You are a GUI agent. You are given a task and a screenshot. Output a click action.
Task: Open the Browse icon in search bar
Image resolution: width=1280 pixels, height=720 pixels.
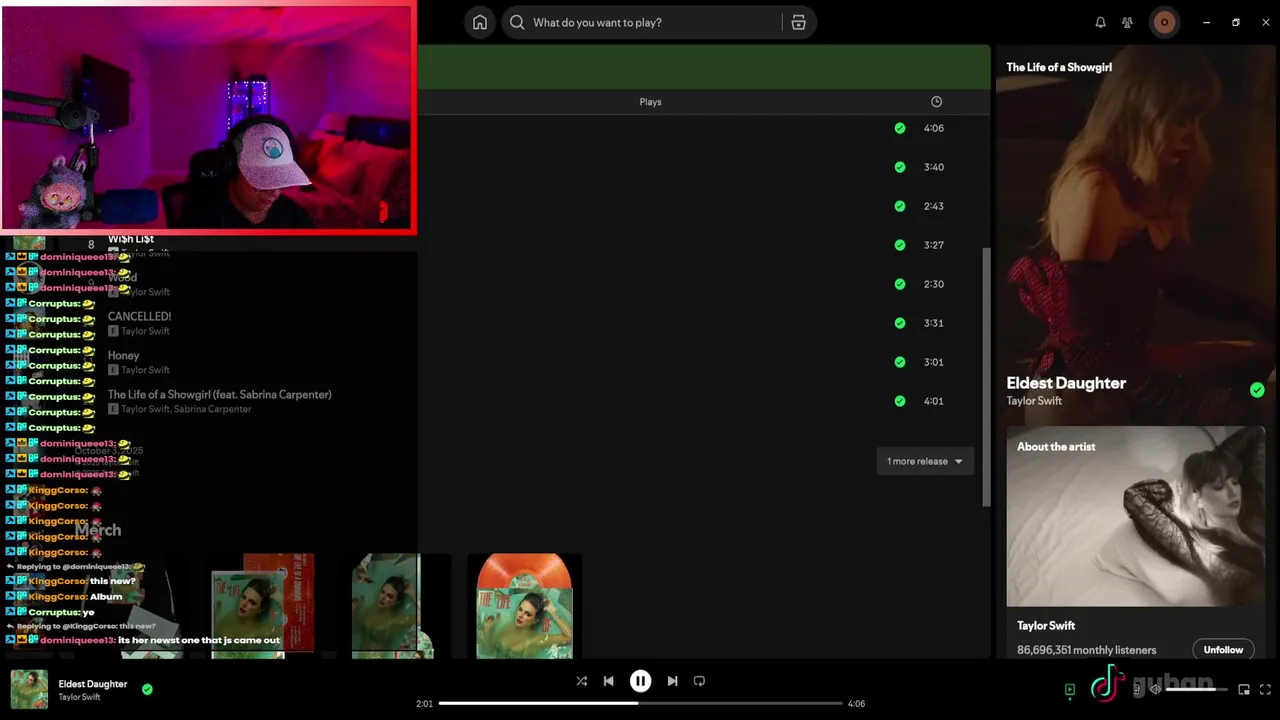[798, 22]
